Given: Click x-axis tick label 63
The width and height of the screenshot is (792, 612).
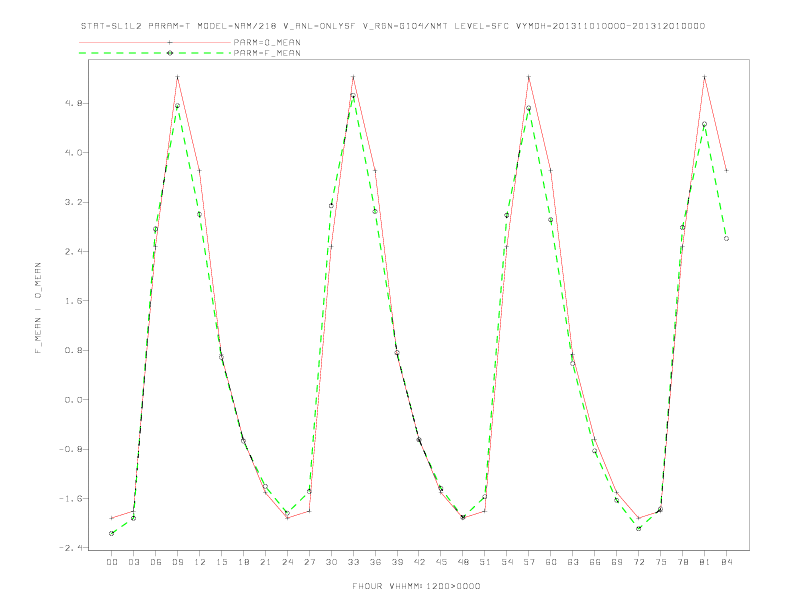Looking at the screenshot, I should [573, 562].
